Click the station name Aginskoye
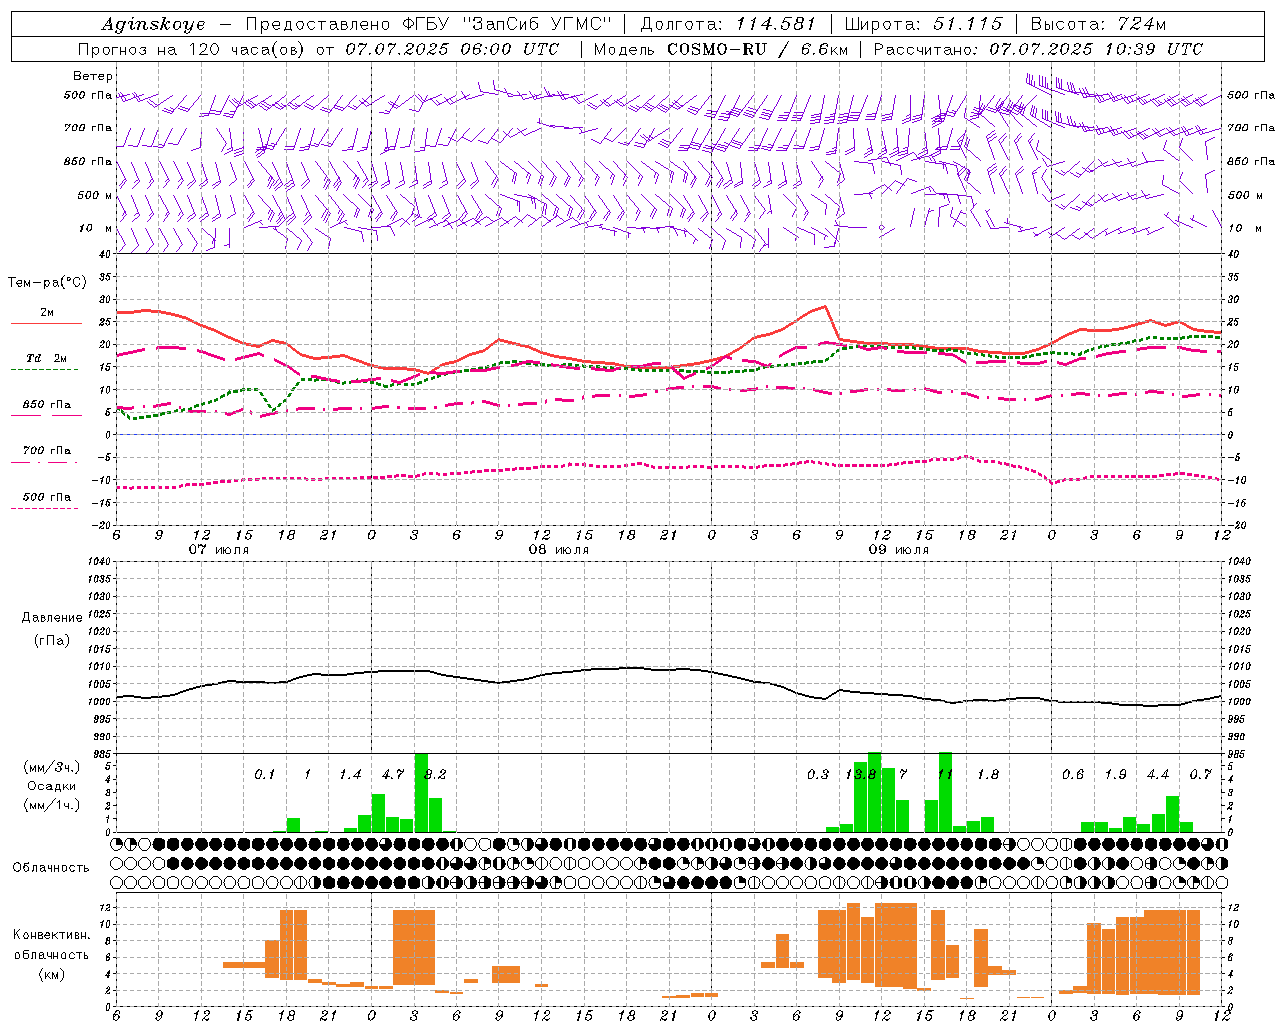Viewport: 1280px width, 1024px height. [153, 25]
